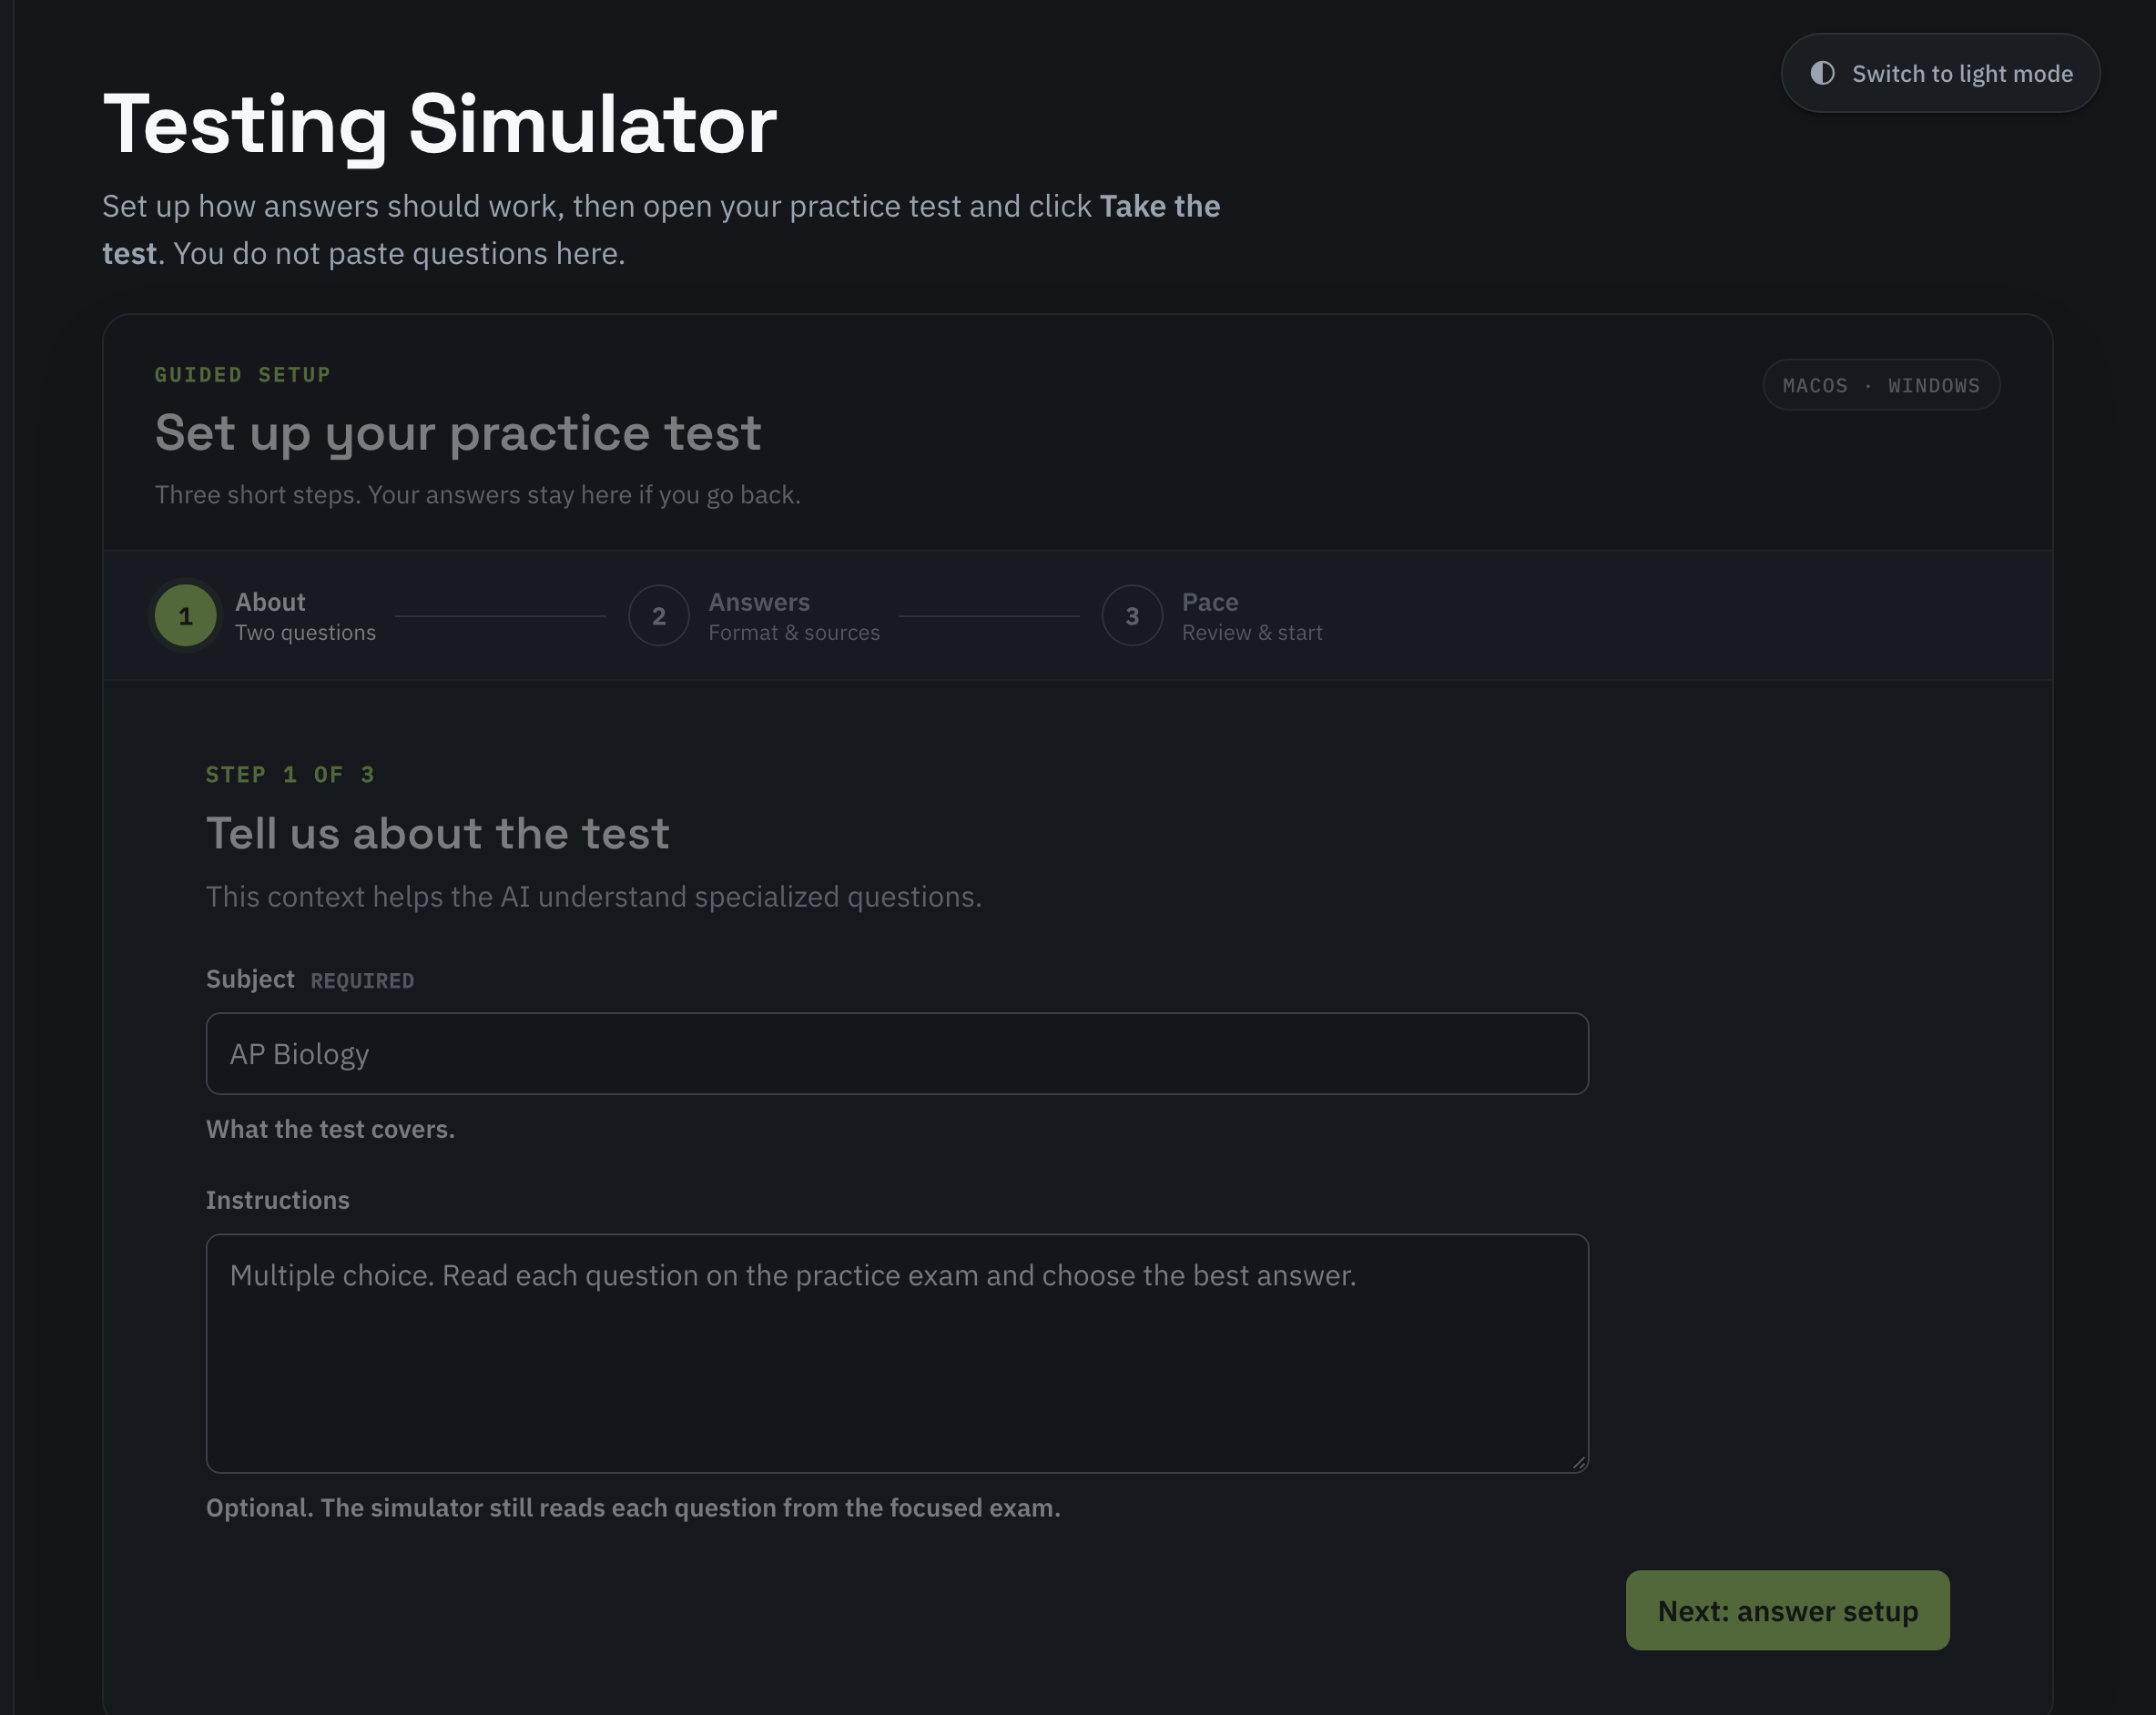
Task: Click the Testing Simulator heading
Action: pos(440,124)
